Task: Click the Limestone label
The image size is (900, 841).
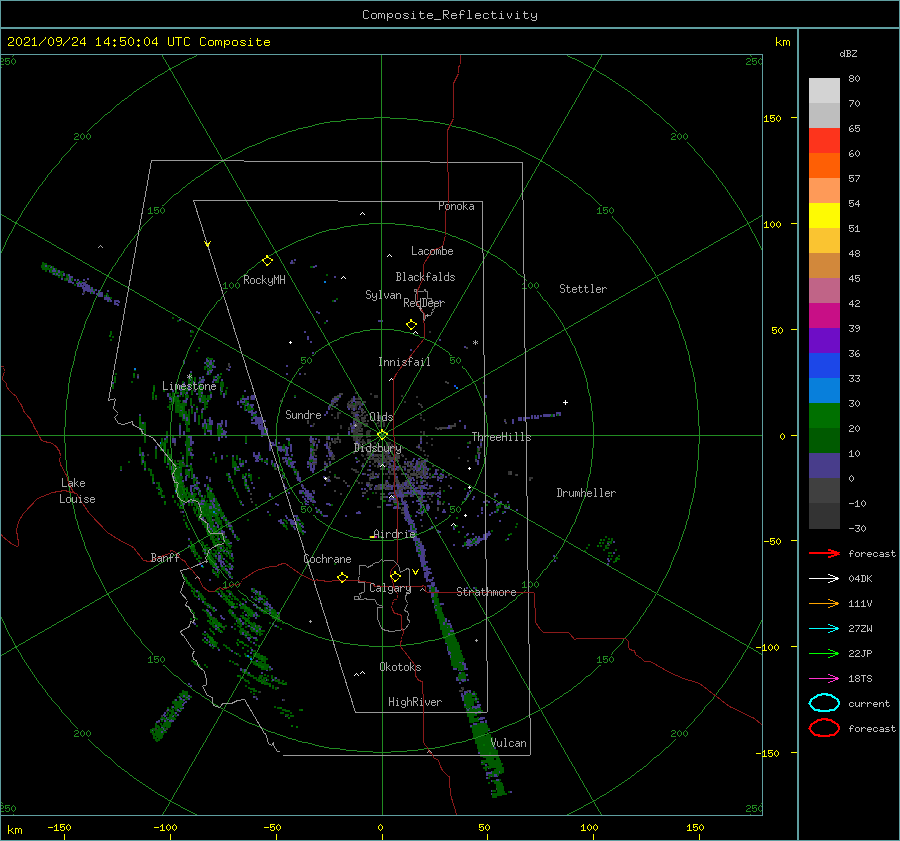Action: pyautogui.click(x=189, y=386)
